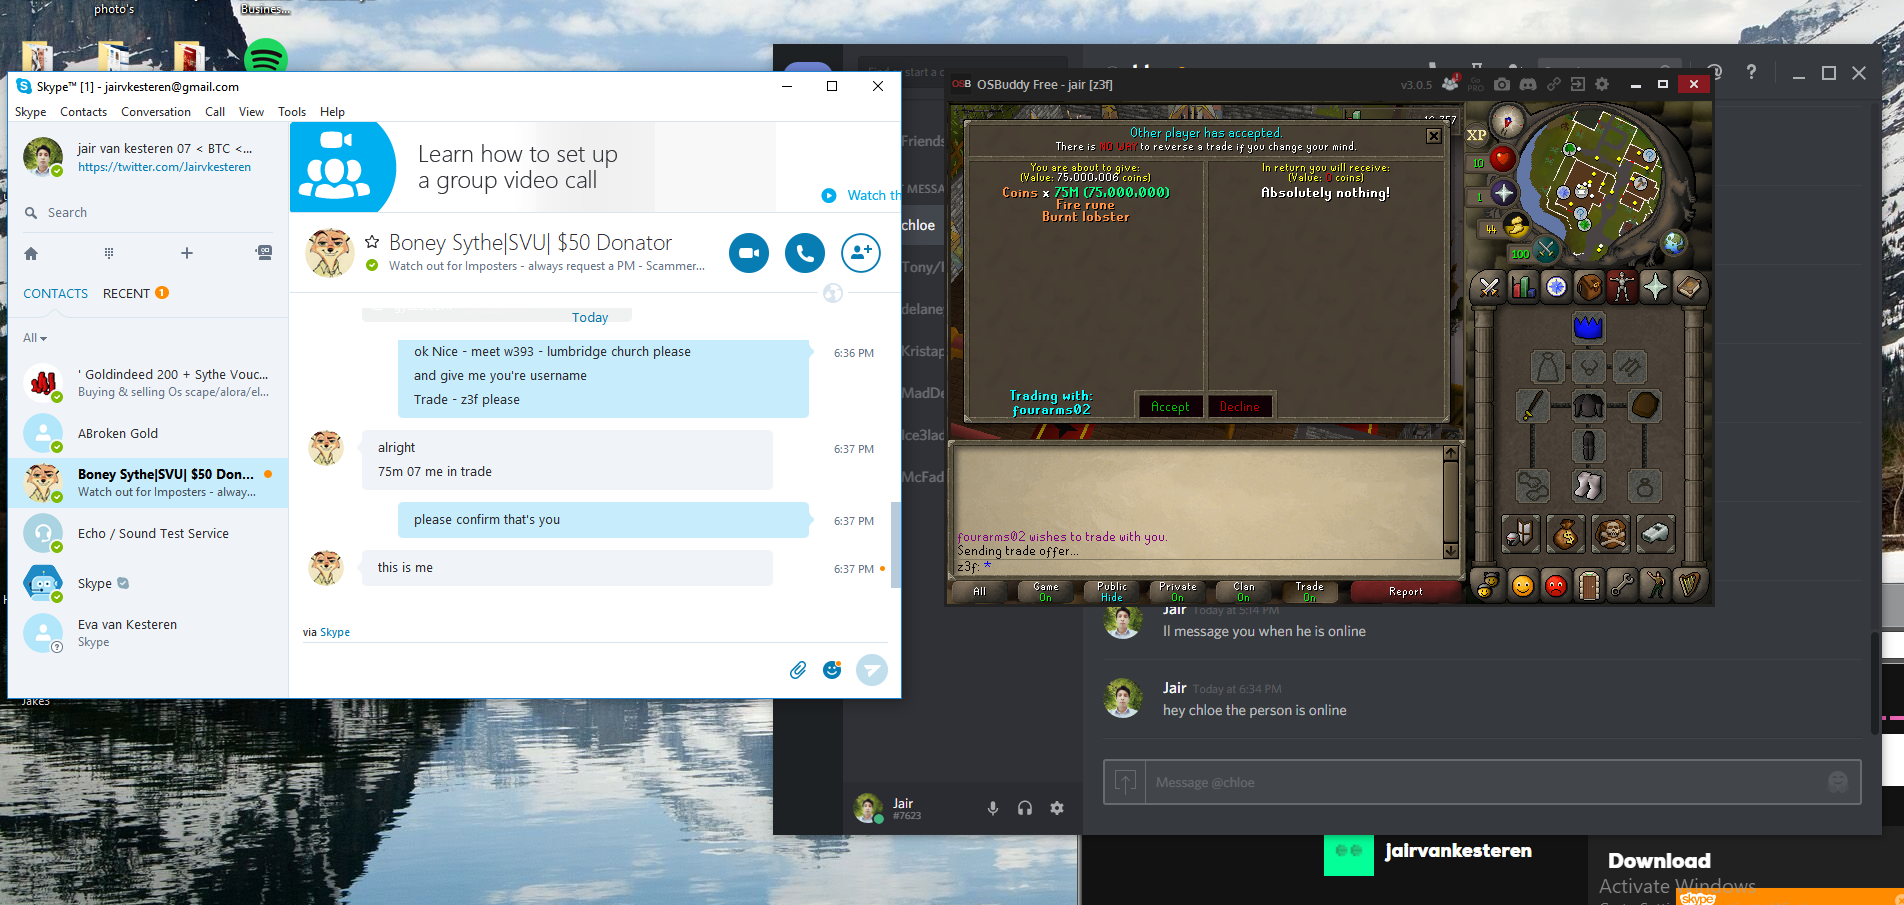Open the Conversation menu in Skype
This screenshot has width=1904, height=905.
156,112
